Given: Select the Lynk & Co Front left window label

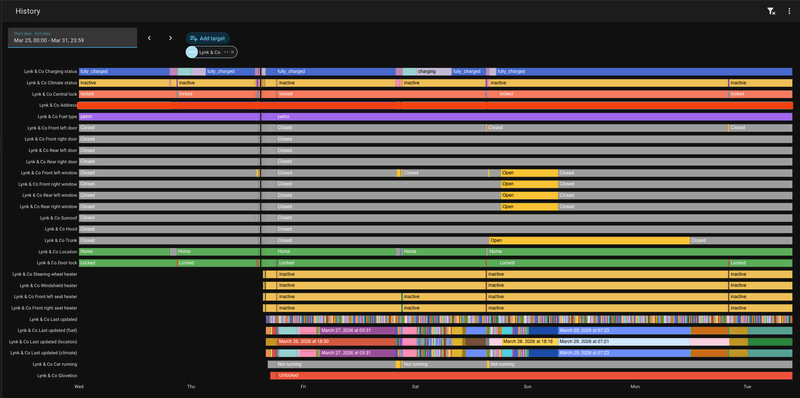Looking at the screenshot, I should [49, 173].
